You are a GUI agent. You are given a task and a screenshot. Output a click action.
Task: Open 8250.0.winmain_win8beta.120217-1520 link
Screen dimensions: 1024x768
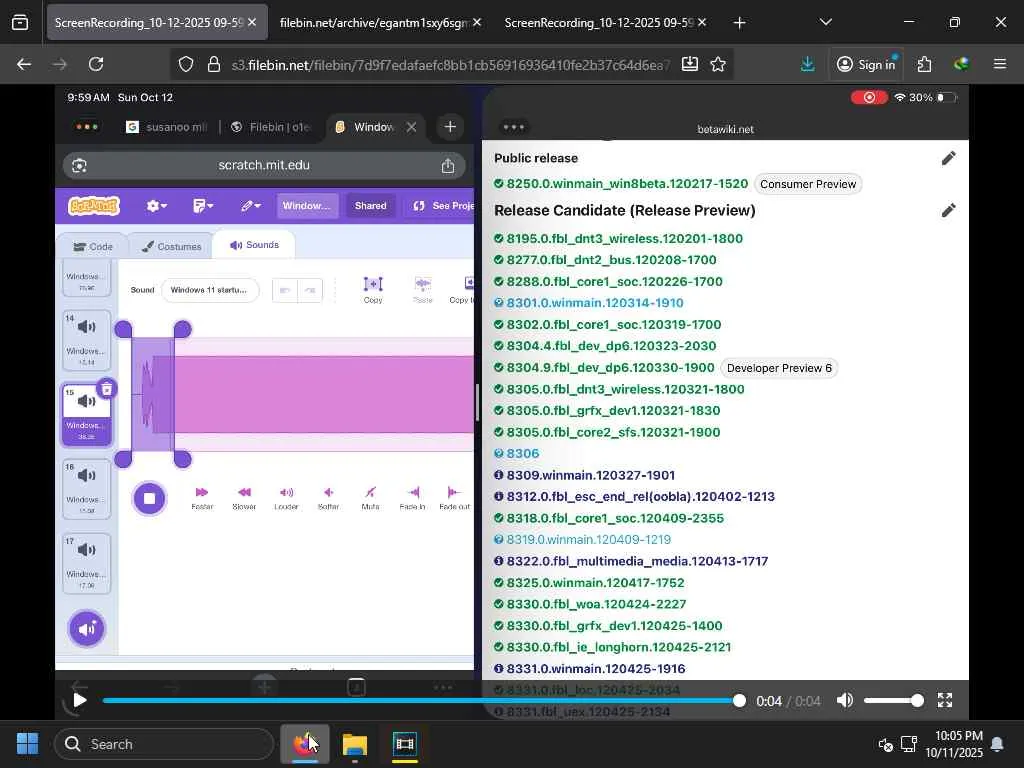627,184
